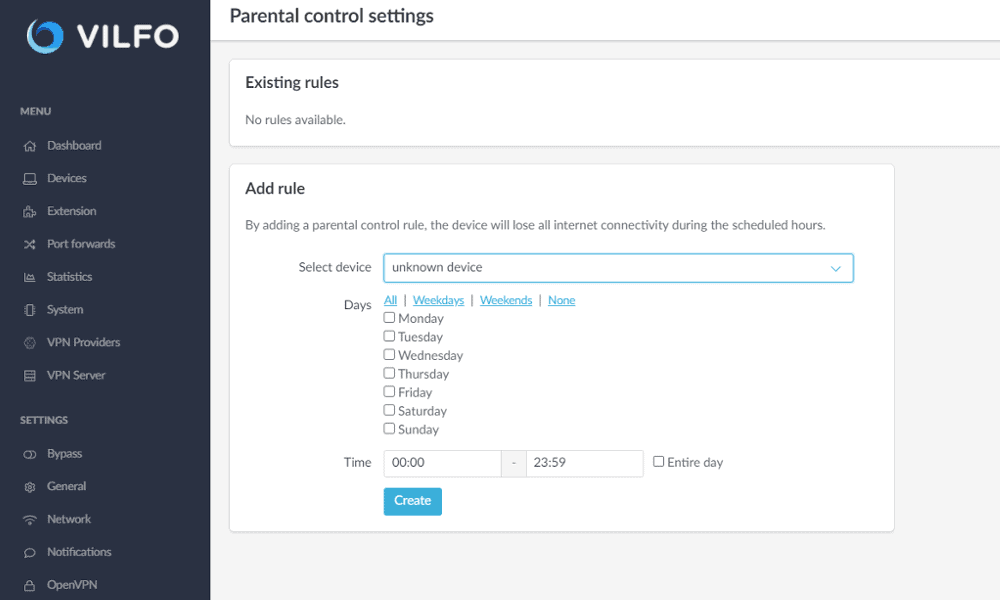Click the dropdown chevron for unknown device

click(835, 268)
